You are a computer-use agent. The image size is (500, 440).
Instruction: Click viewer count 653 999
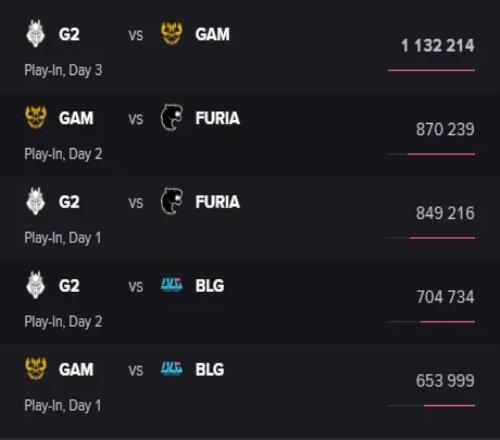(x=445, y=381)
